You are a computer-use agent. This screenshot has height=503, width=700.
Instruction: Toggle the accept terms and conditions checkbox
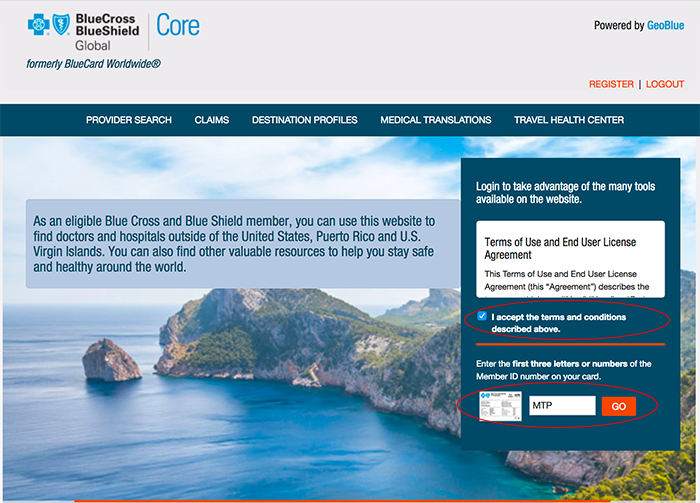[482, 317]
